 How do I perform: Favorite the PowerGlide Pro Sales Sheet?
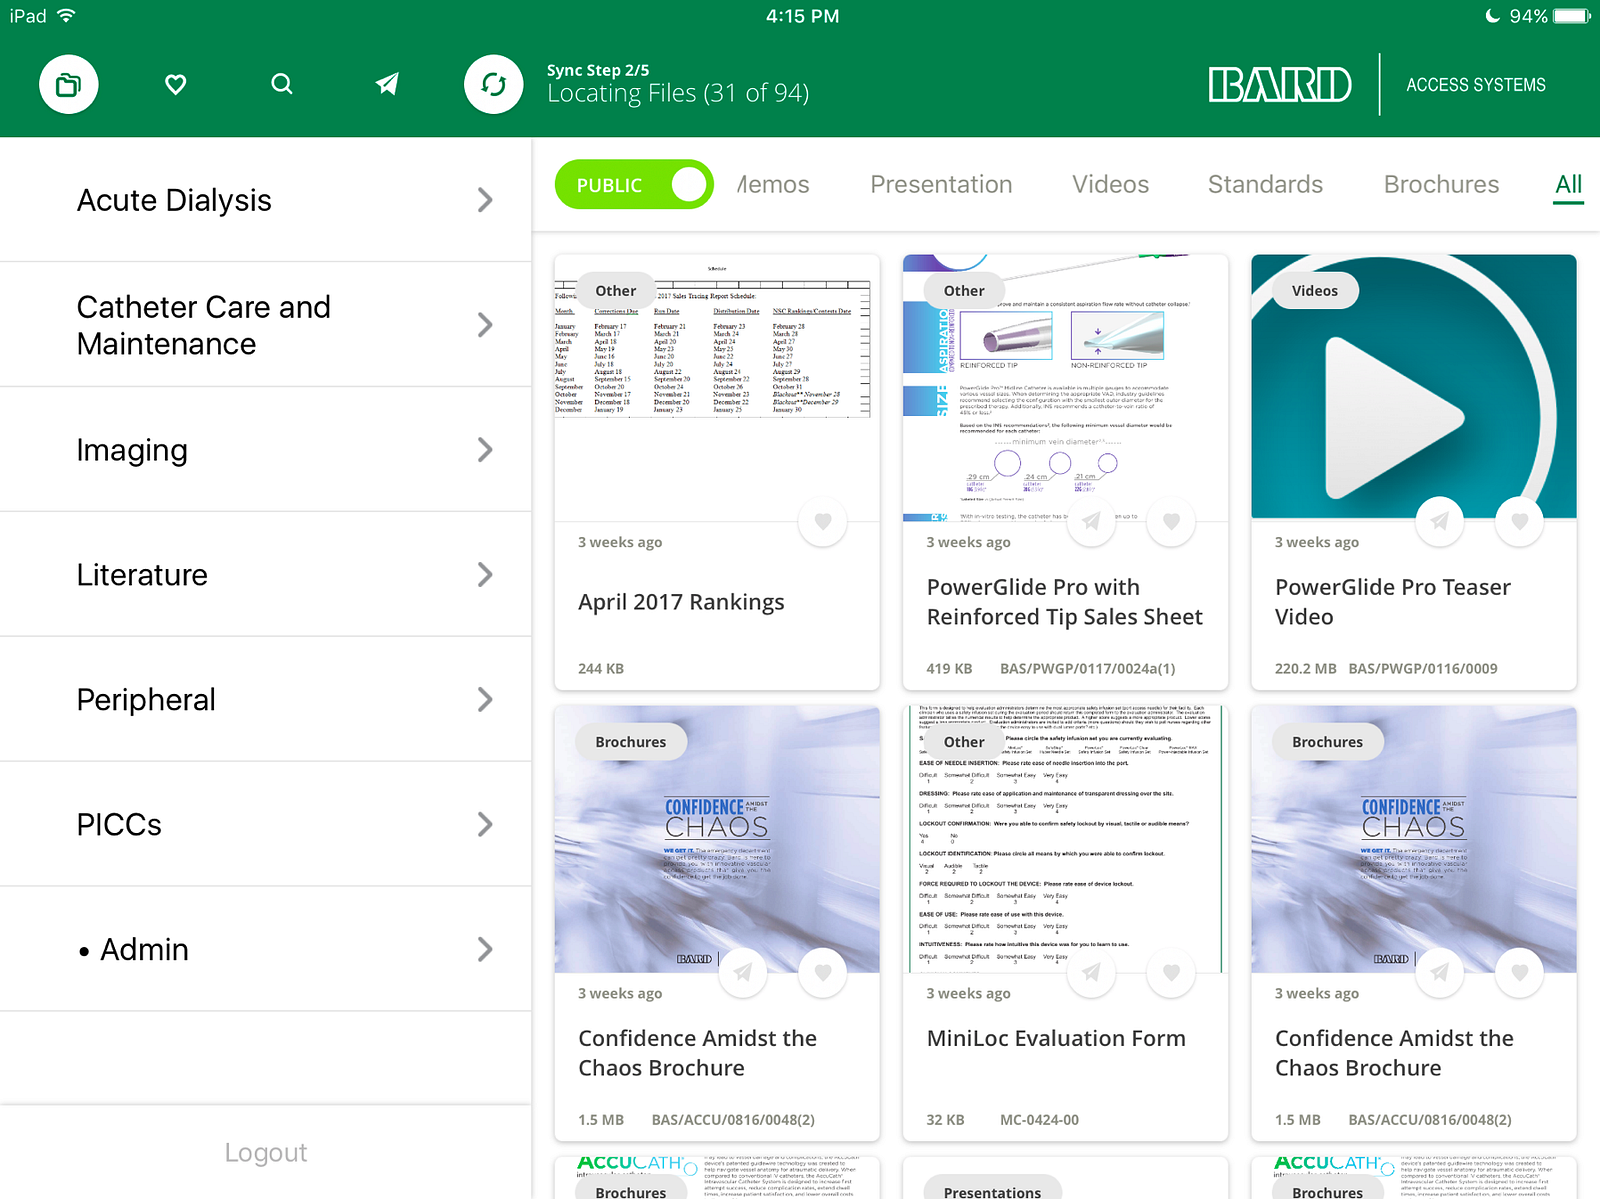tap(1171, 521)
